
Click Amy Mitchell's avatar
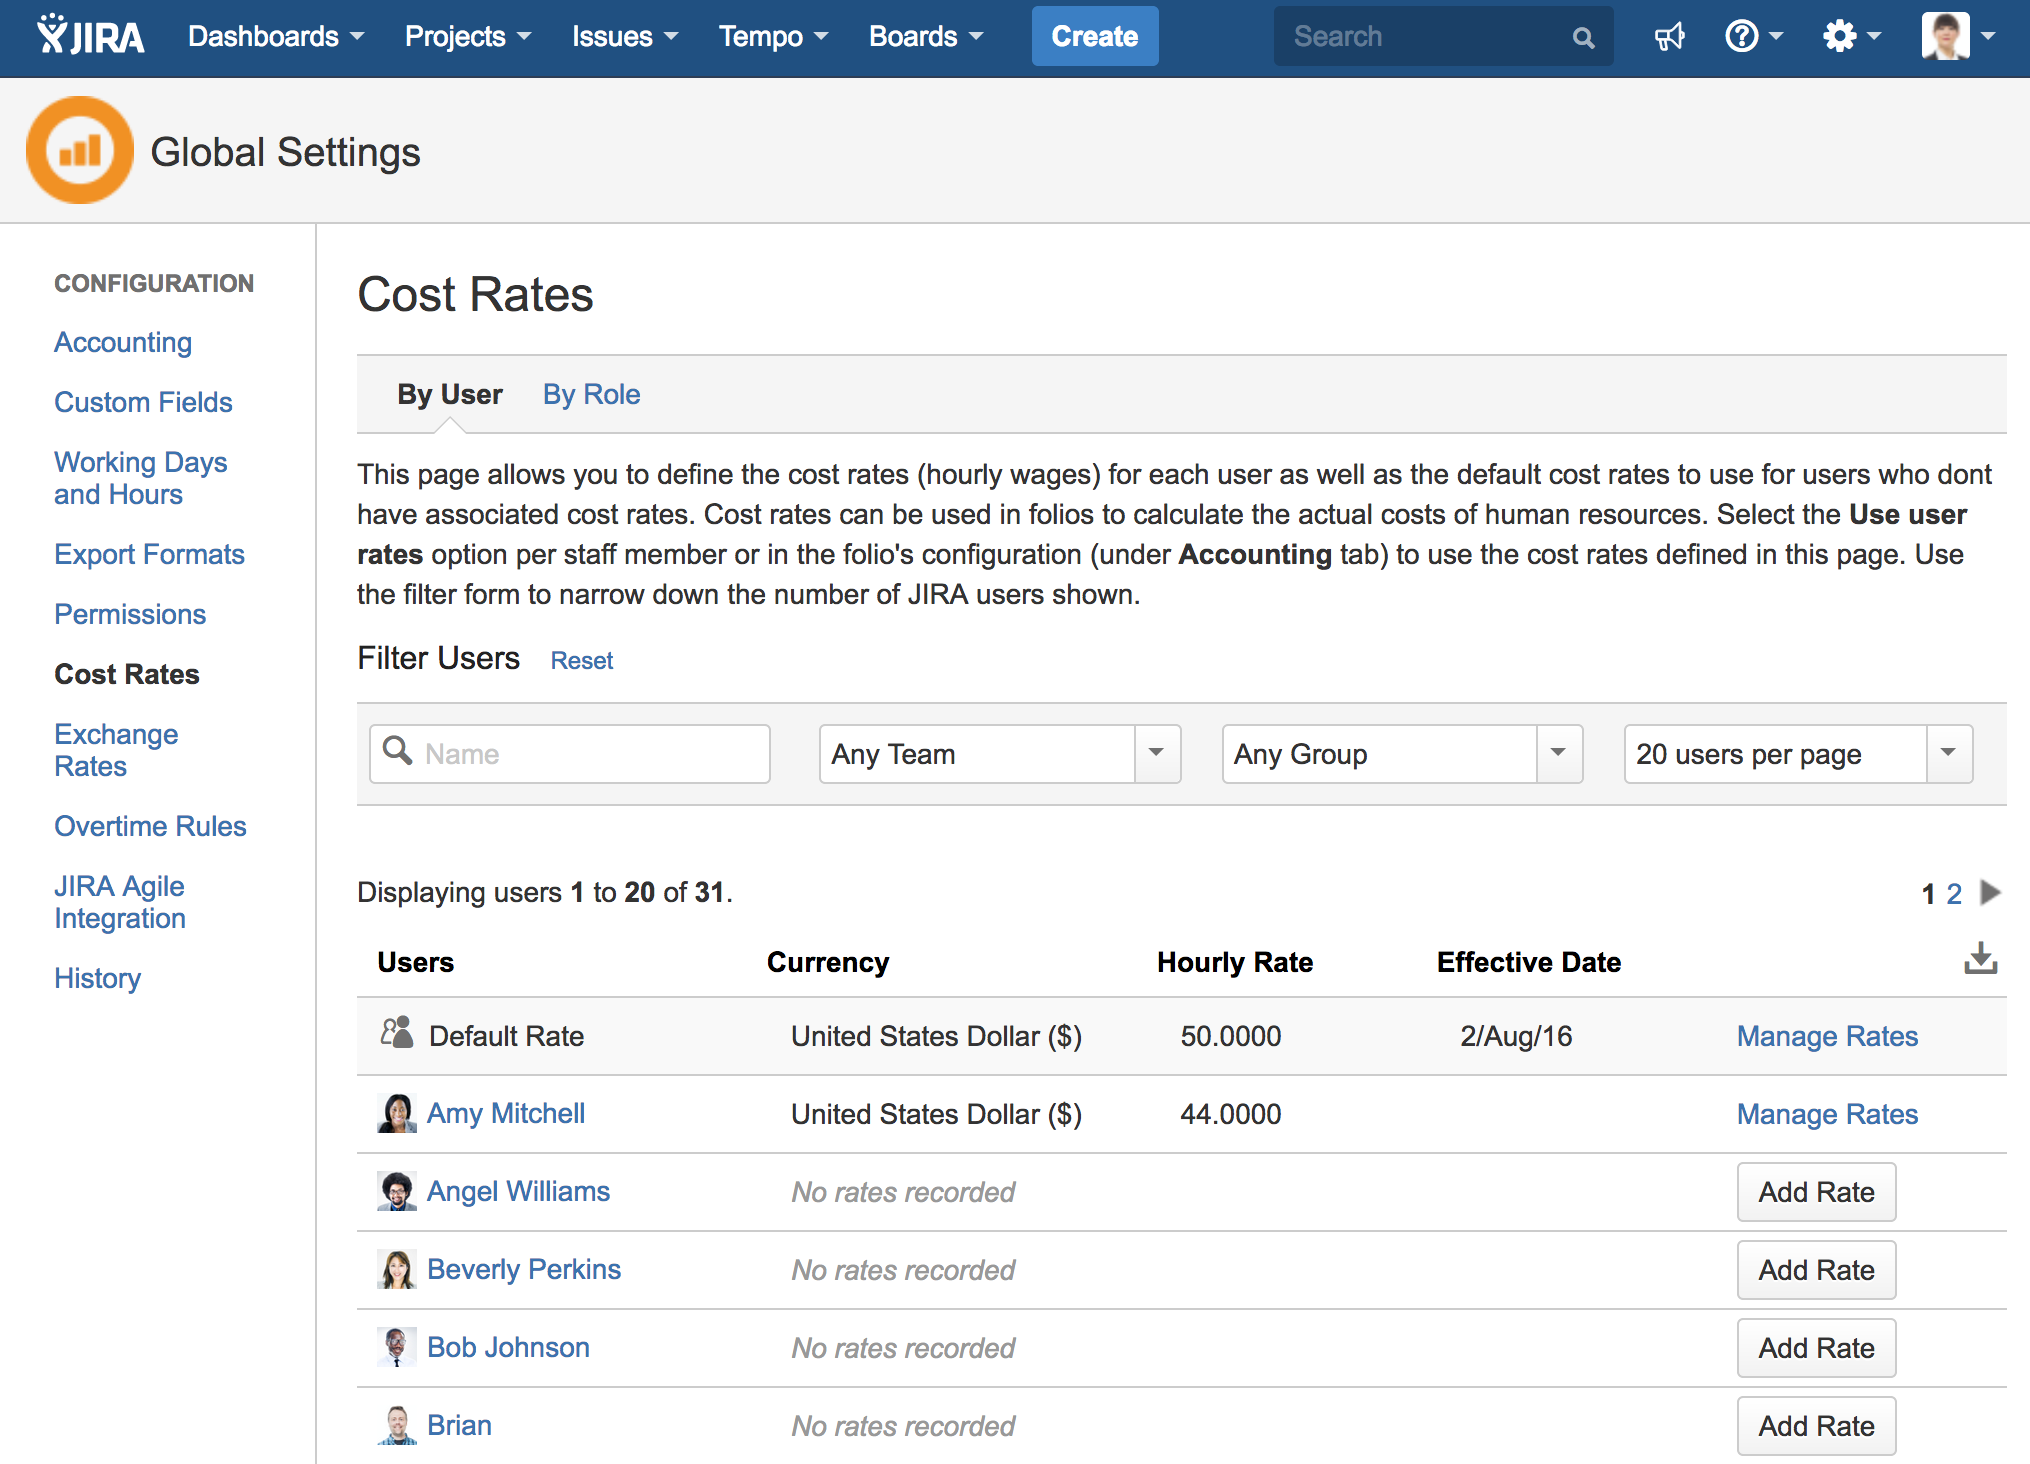tap(397, 1113)
